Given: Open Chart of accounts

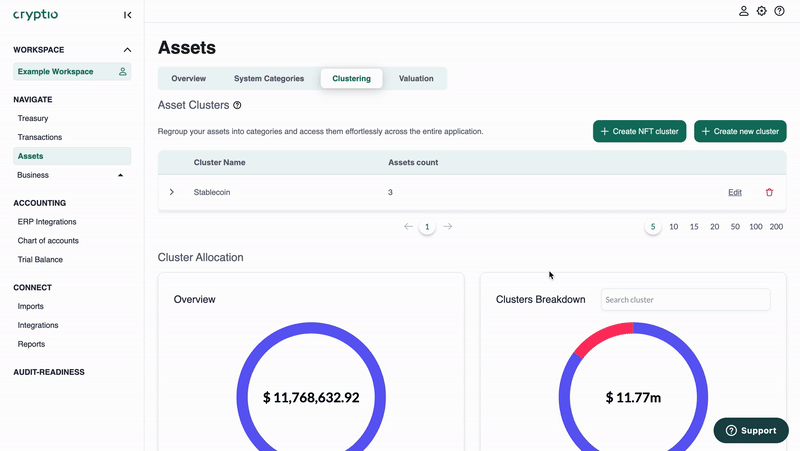Looking at the screenshot, I should [x=48, y=241].
